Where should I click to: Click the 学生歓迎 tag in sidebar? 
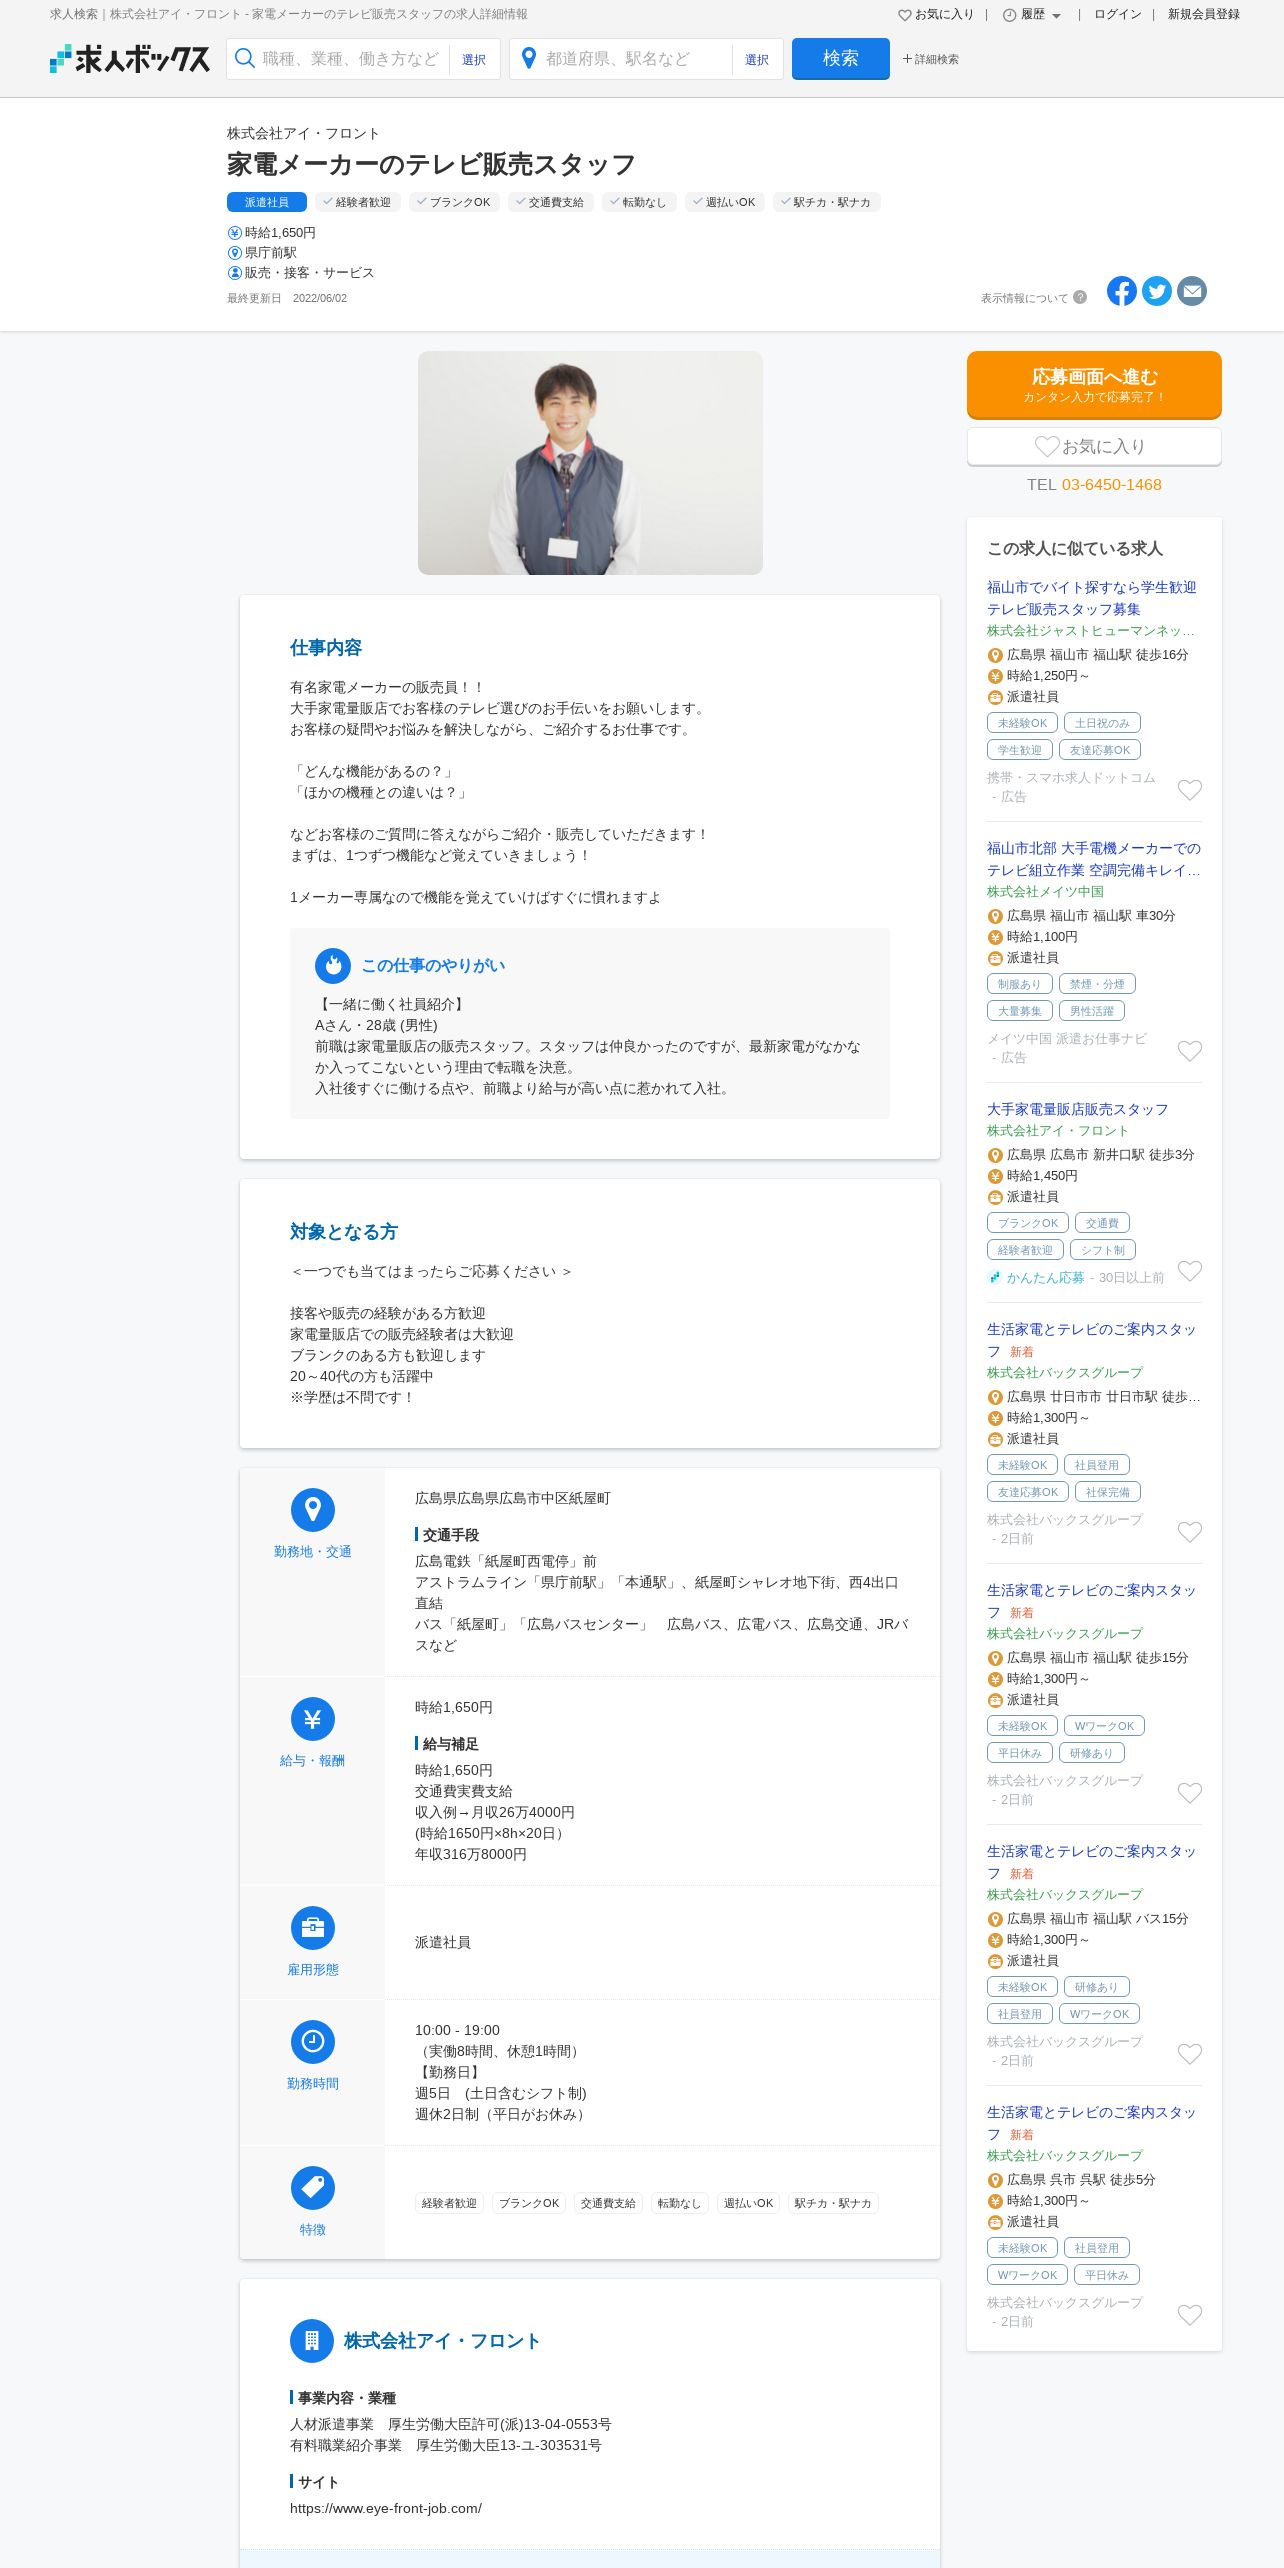pos(1020,750)
